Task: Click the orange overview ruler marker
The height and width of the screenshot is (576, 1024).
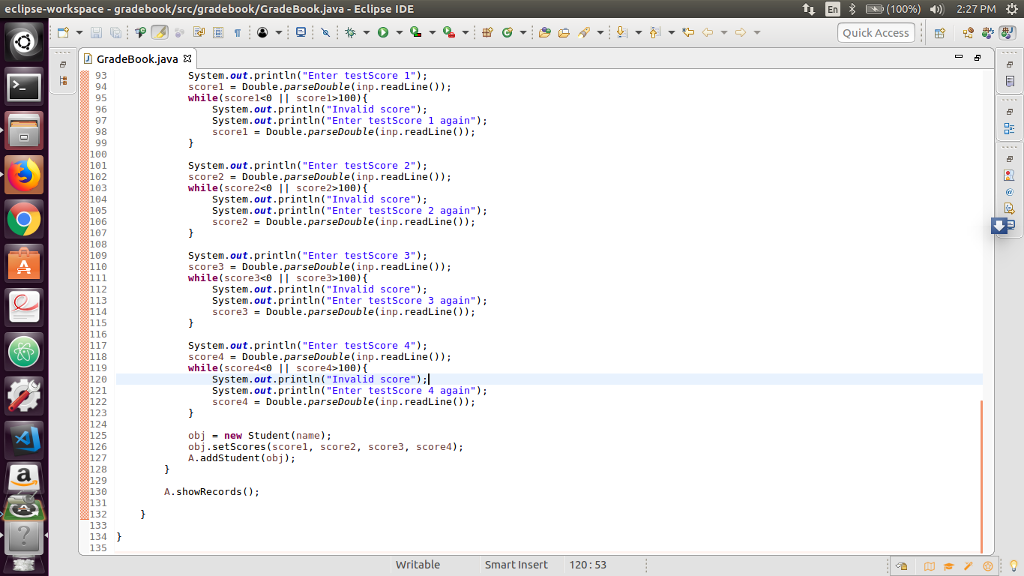Action: pos(981,477)
